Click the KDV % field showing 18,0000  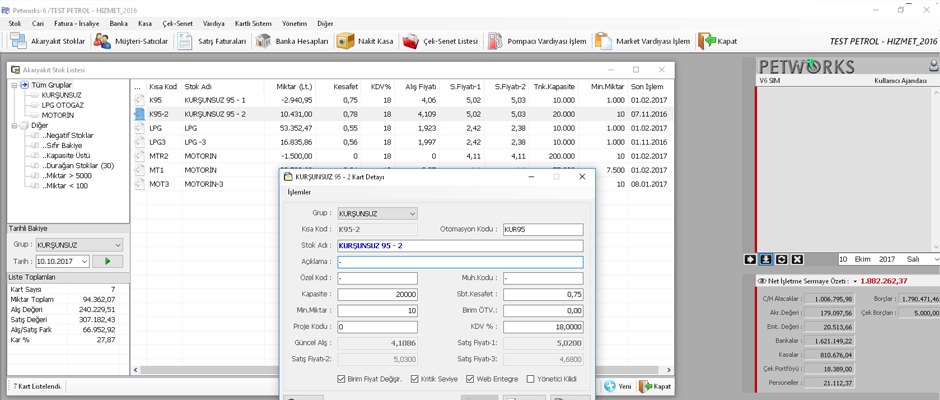tap(543, 327)
